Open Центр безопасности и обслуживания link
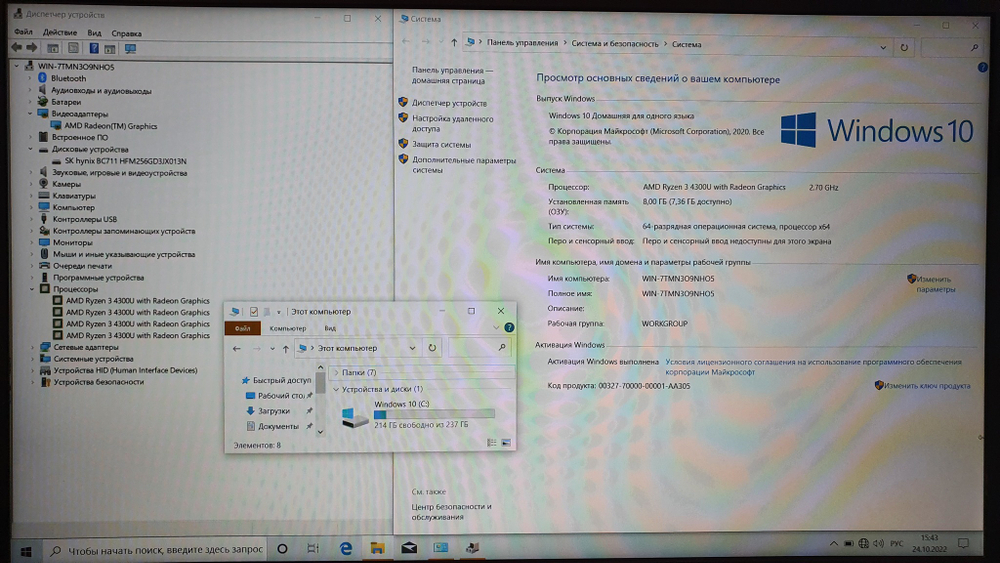Viewport: 1000px width, 563px height. [x=451, y=511]
